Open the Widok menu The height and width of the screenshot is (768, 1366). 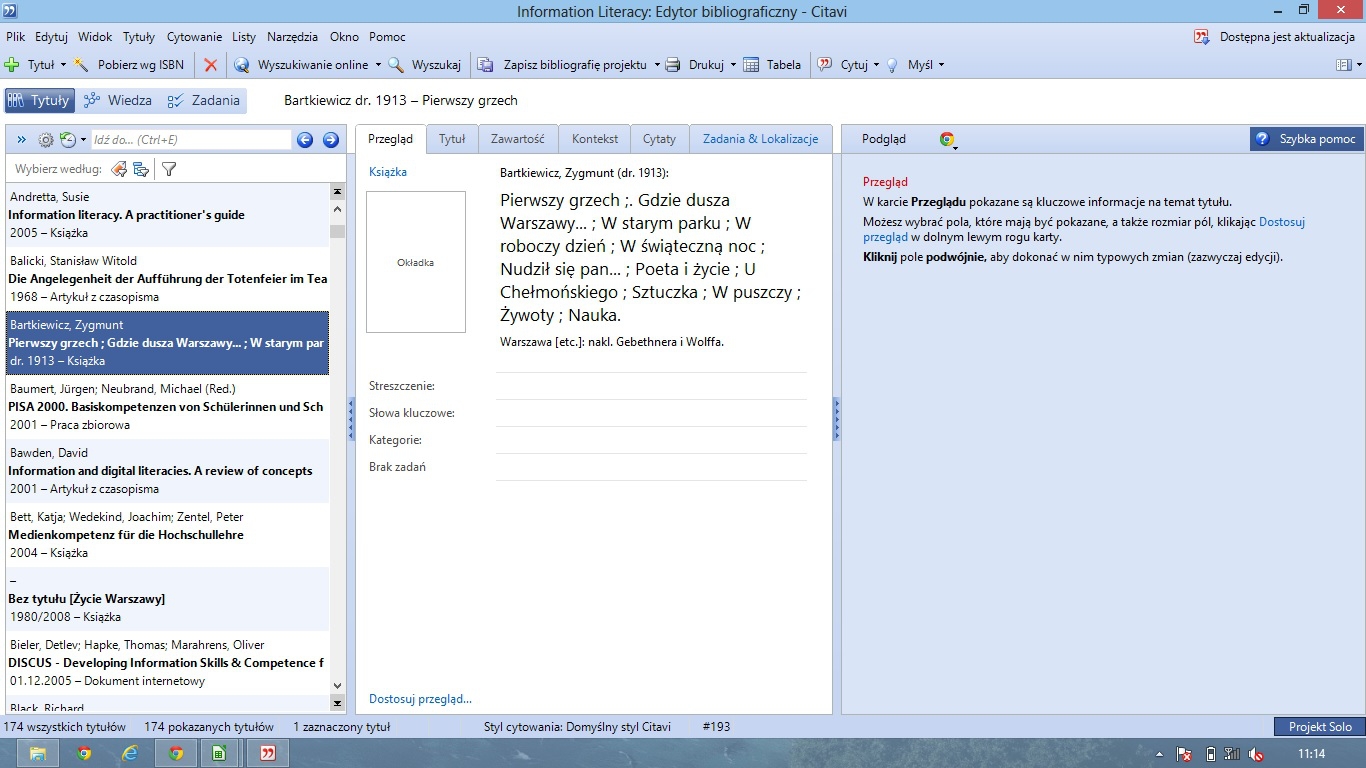pyautogui.click(x=95, y=37)
